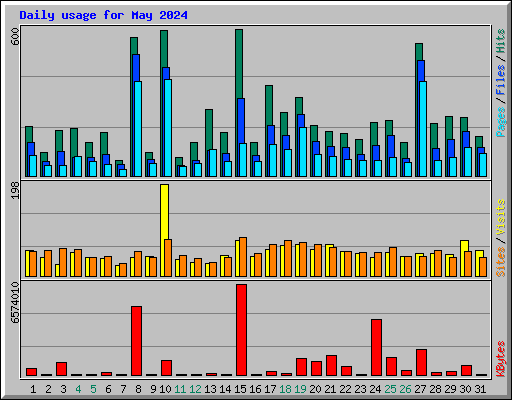512x400 pixels.
Task: Click day label '15' on the x-axis
Action: coord(240,389)
